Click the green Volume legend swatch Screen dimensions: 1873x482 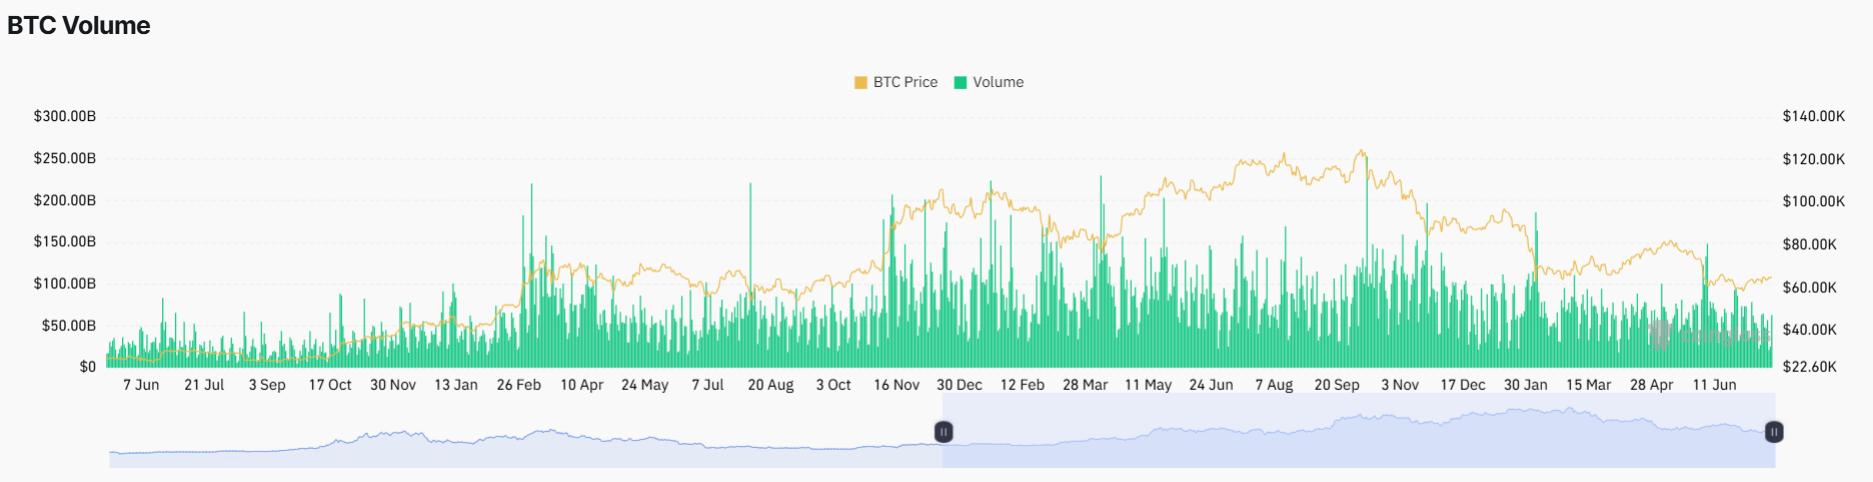(961, 83)
